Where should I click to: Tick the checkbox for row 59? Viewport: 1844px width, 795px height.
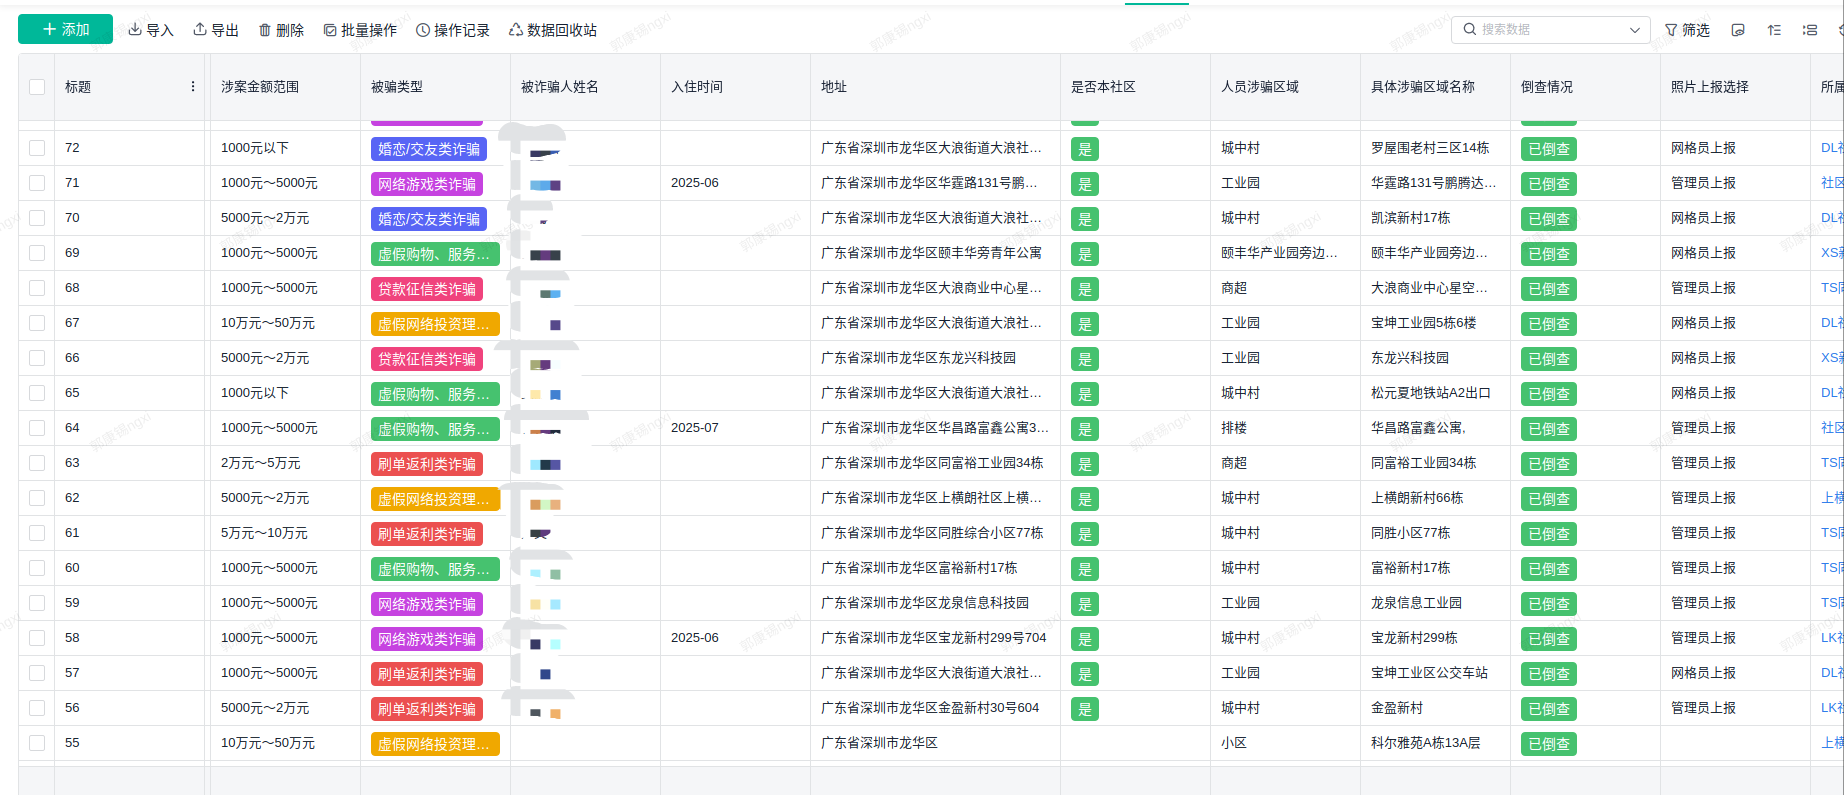[x=37, y=603]
